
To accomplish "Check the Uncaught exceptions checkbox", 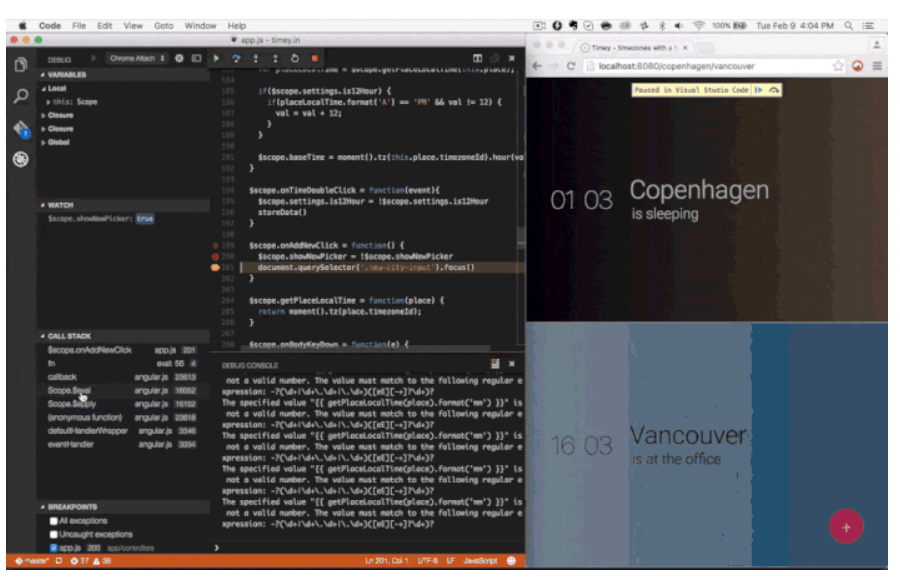I will 54,534.
